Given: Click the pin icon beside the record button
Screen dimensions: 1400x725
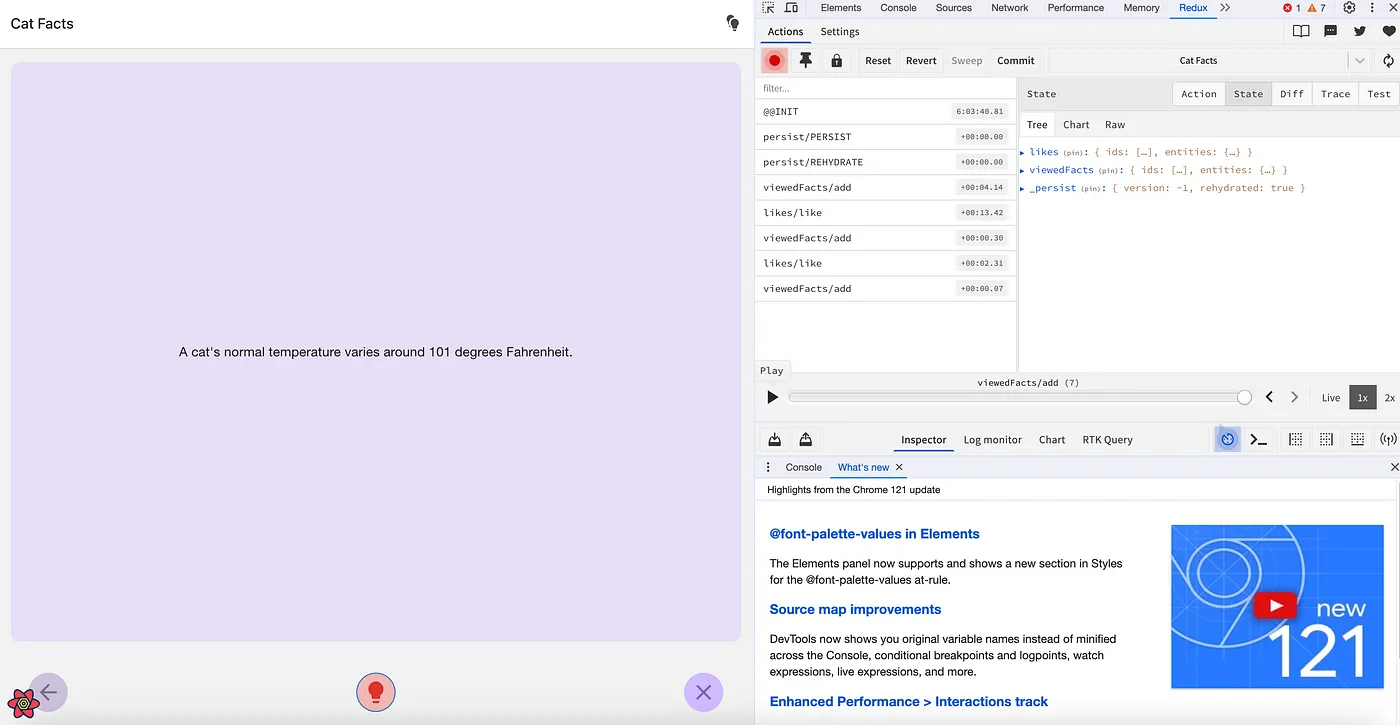Looking at the screenshot, I should click(x=806, y=61).
